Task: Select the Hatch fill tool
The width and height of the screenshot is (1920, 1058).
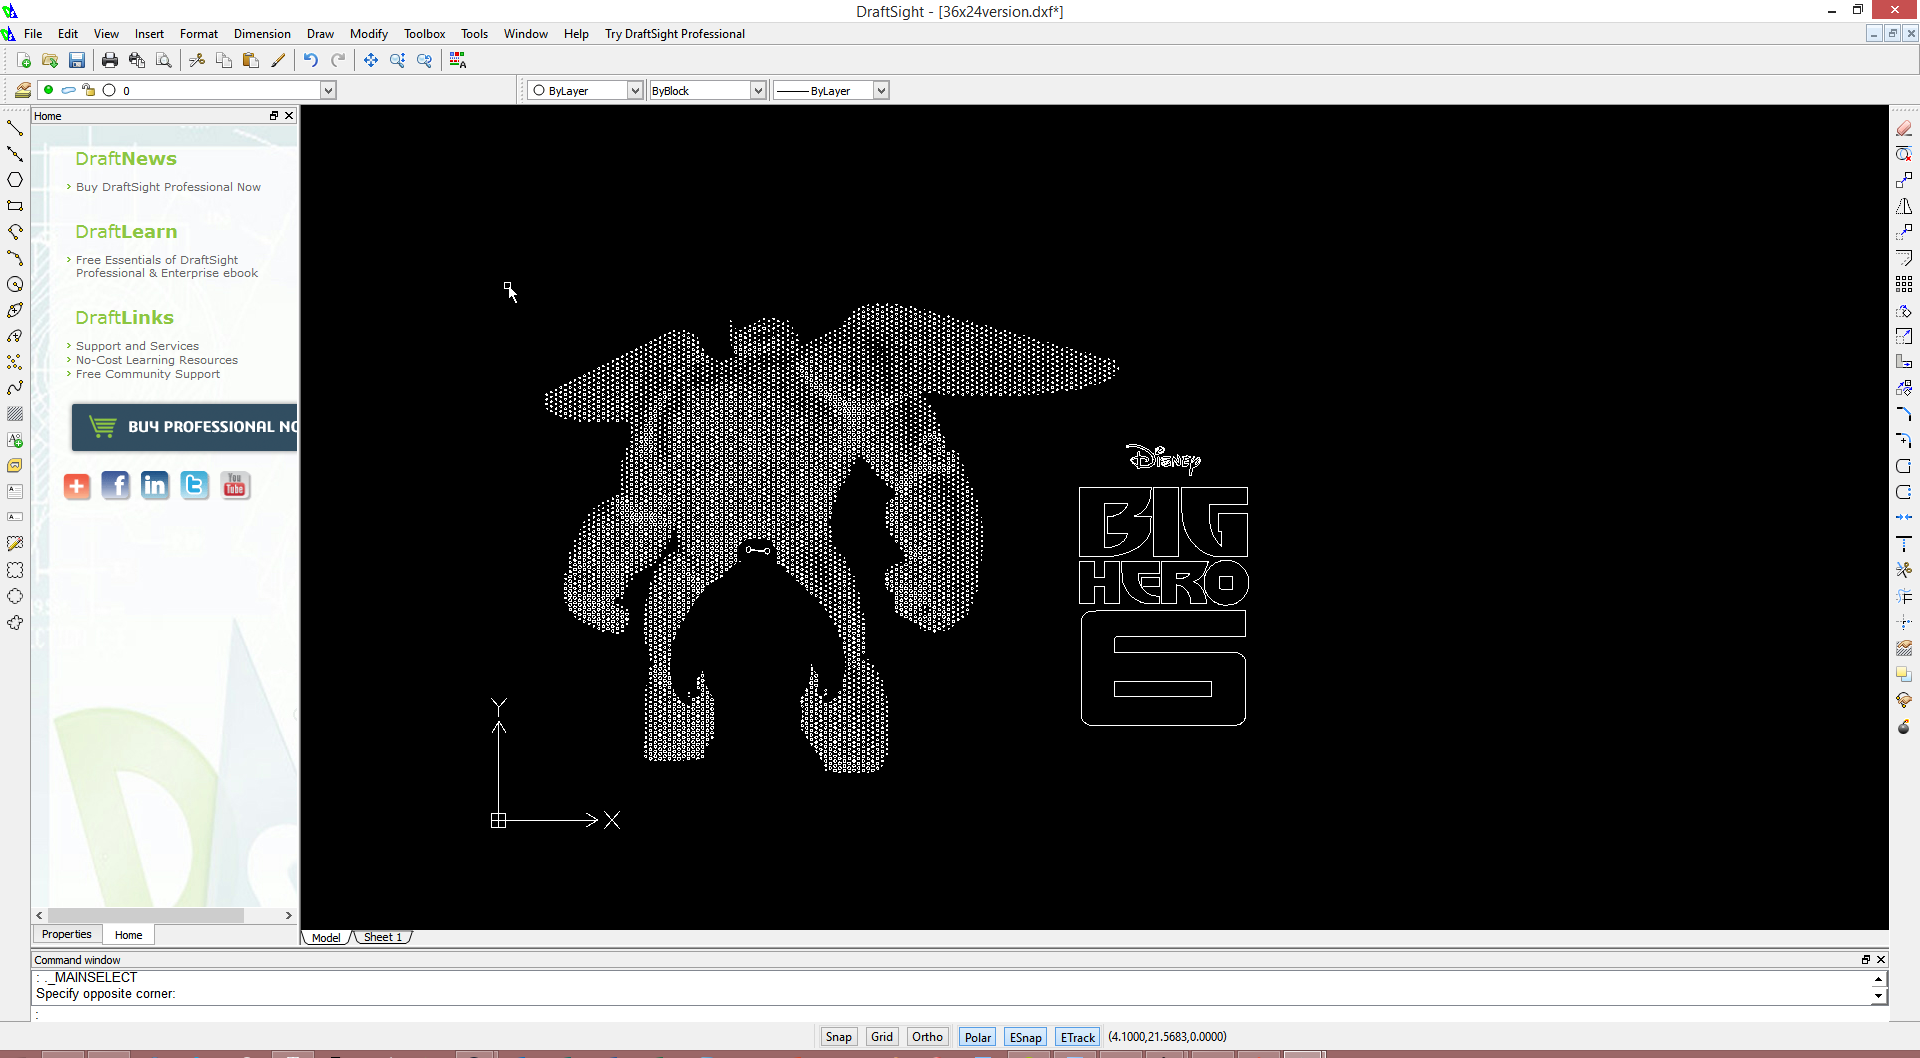Action: 15,414
